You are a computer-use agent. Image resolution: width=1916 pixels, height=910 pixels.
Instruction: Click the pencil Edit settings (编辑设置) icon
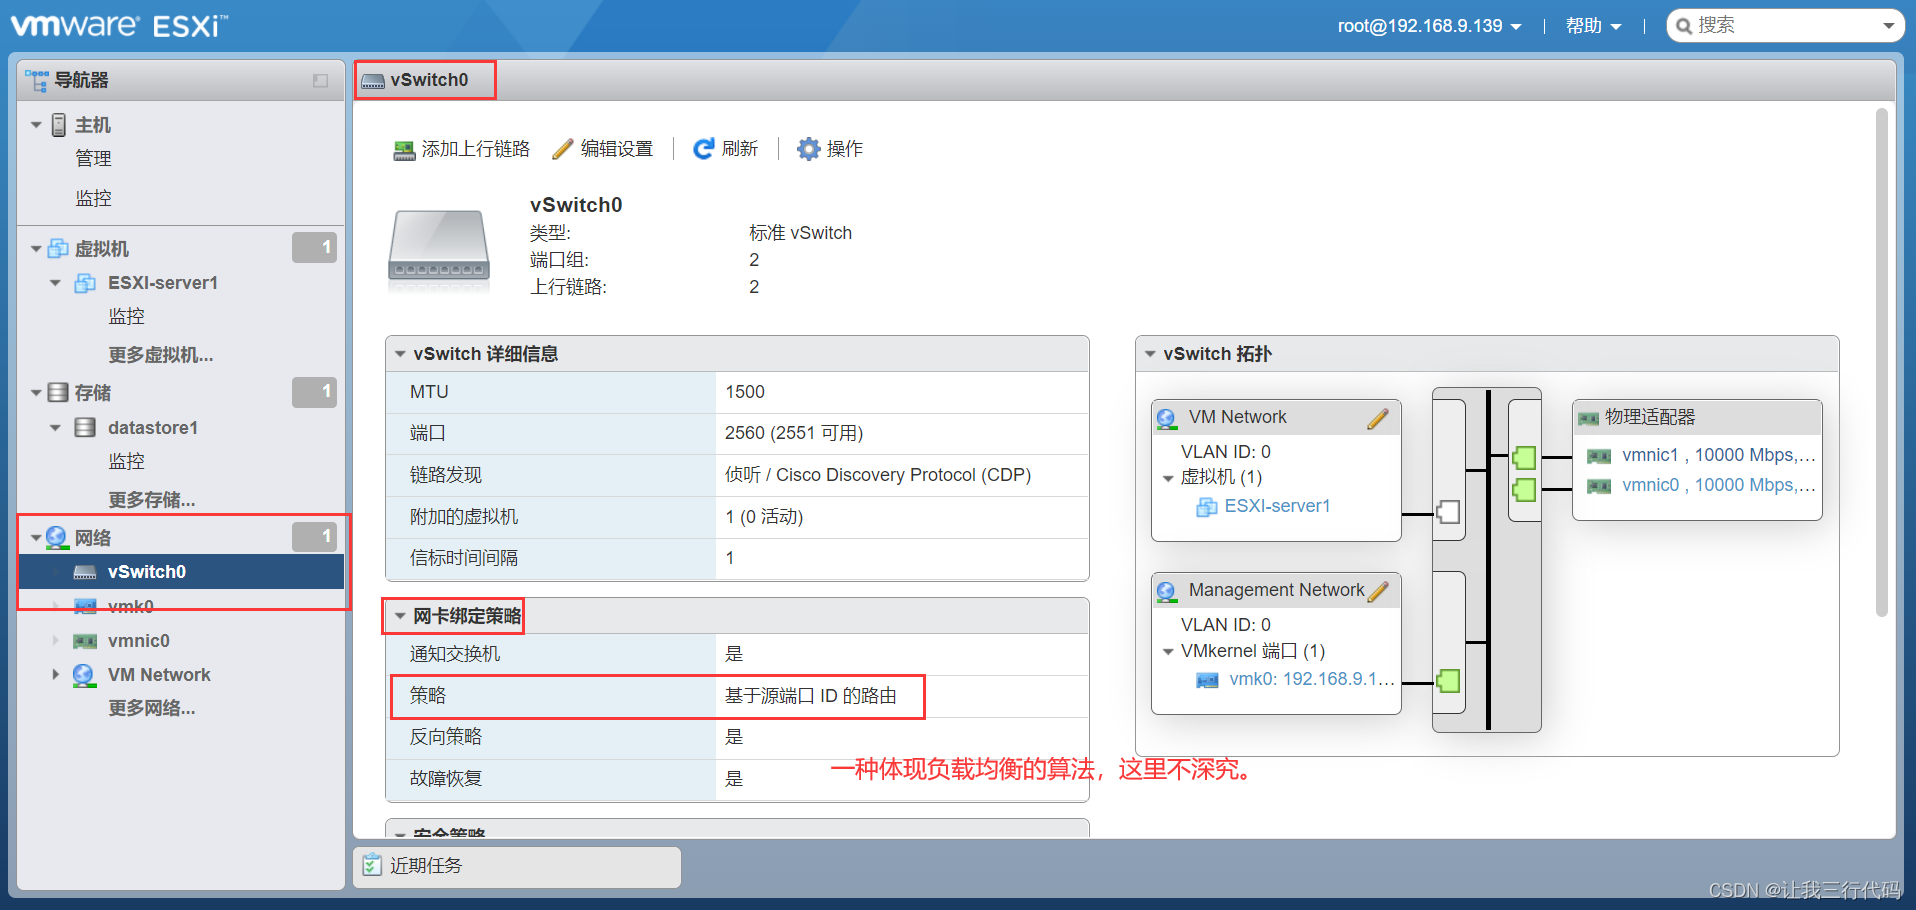563,149
